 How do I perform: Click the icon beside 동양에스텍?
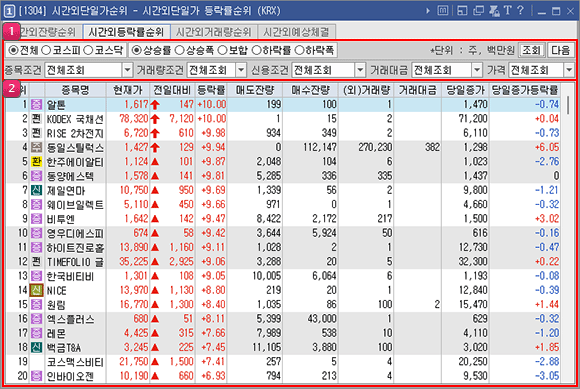tap(36, 176)
